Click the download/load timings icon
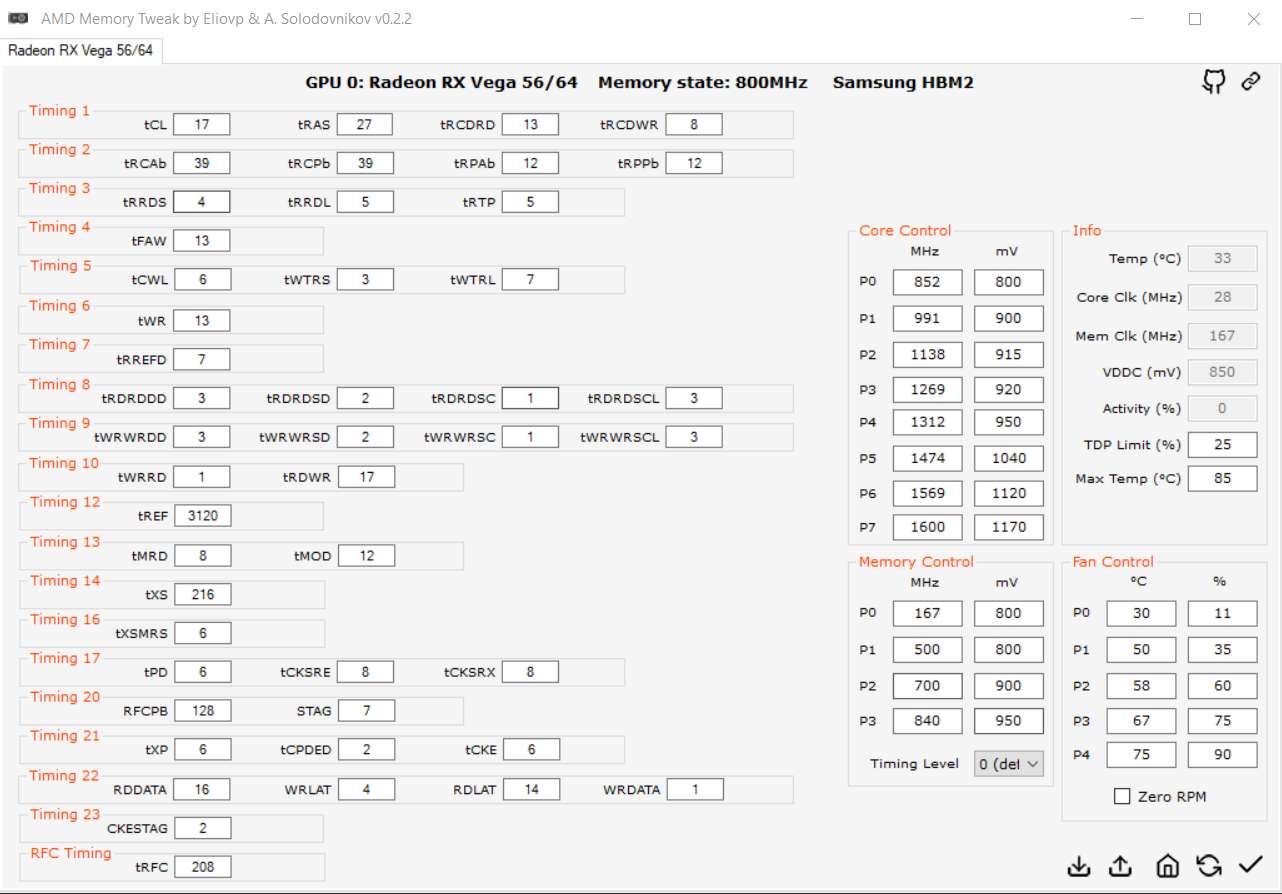This screenshot has width=1282, height=894. (1079, 866)
